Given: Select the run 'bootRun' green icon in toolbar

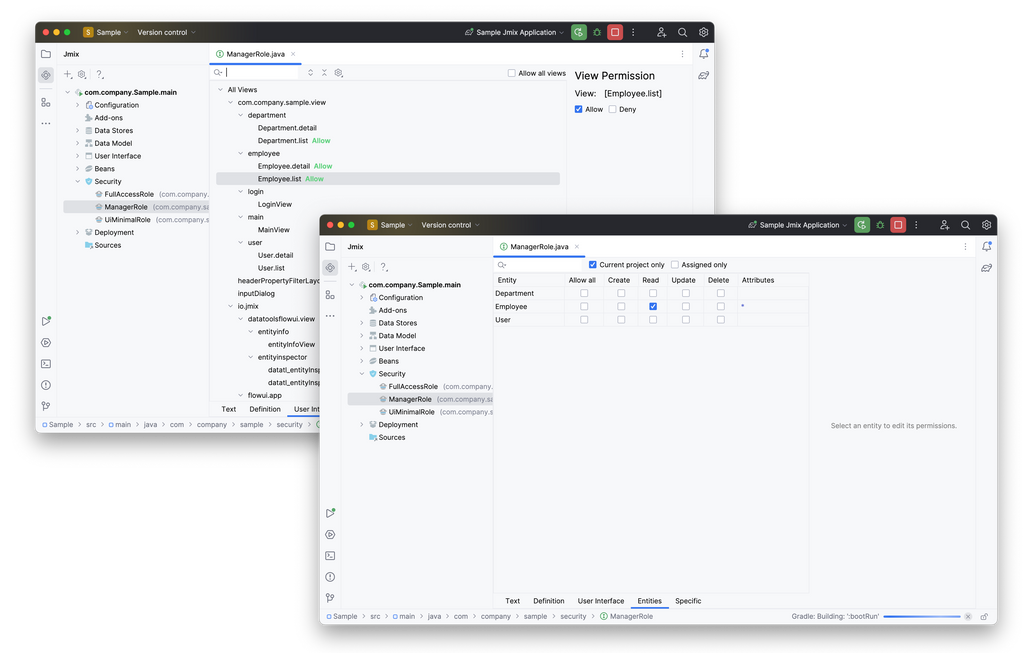Looking at the screenshot, I should [862, 225].
